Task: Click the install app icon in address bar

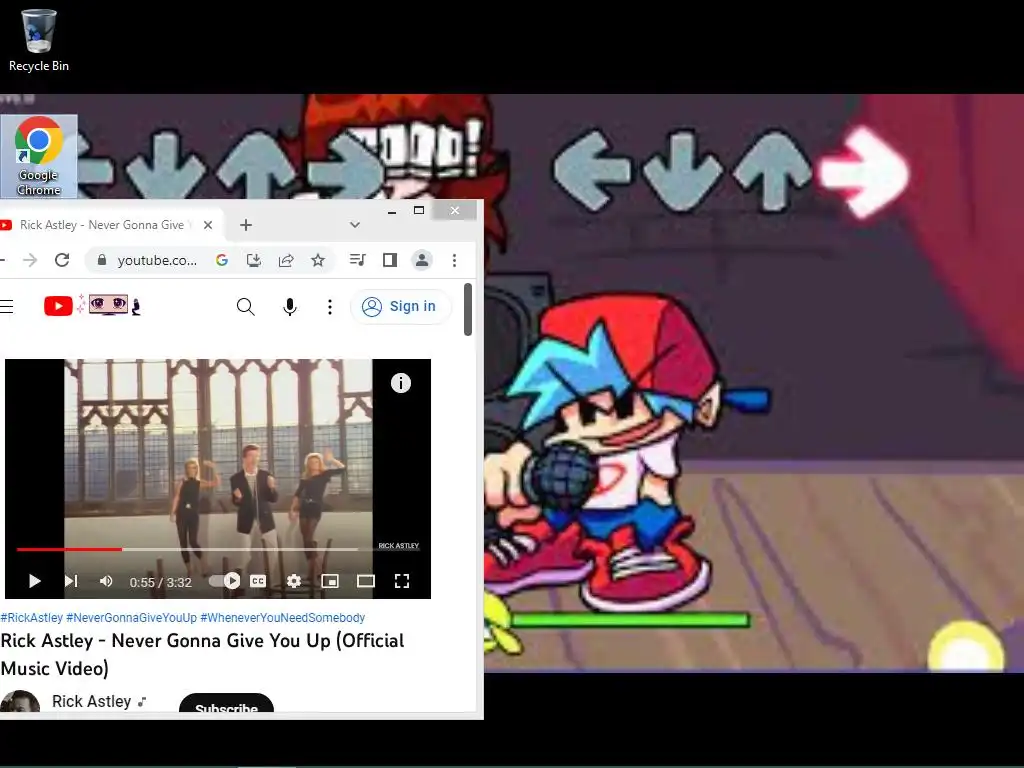Action: click(x=254, y=261)
